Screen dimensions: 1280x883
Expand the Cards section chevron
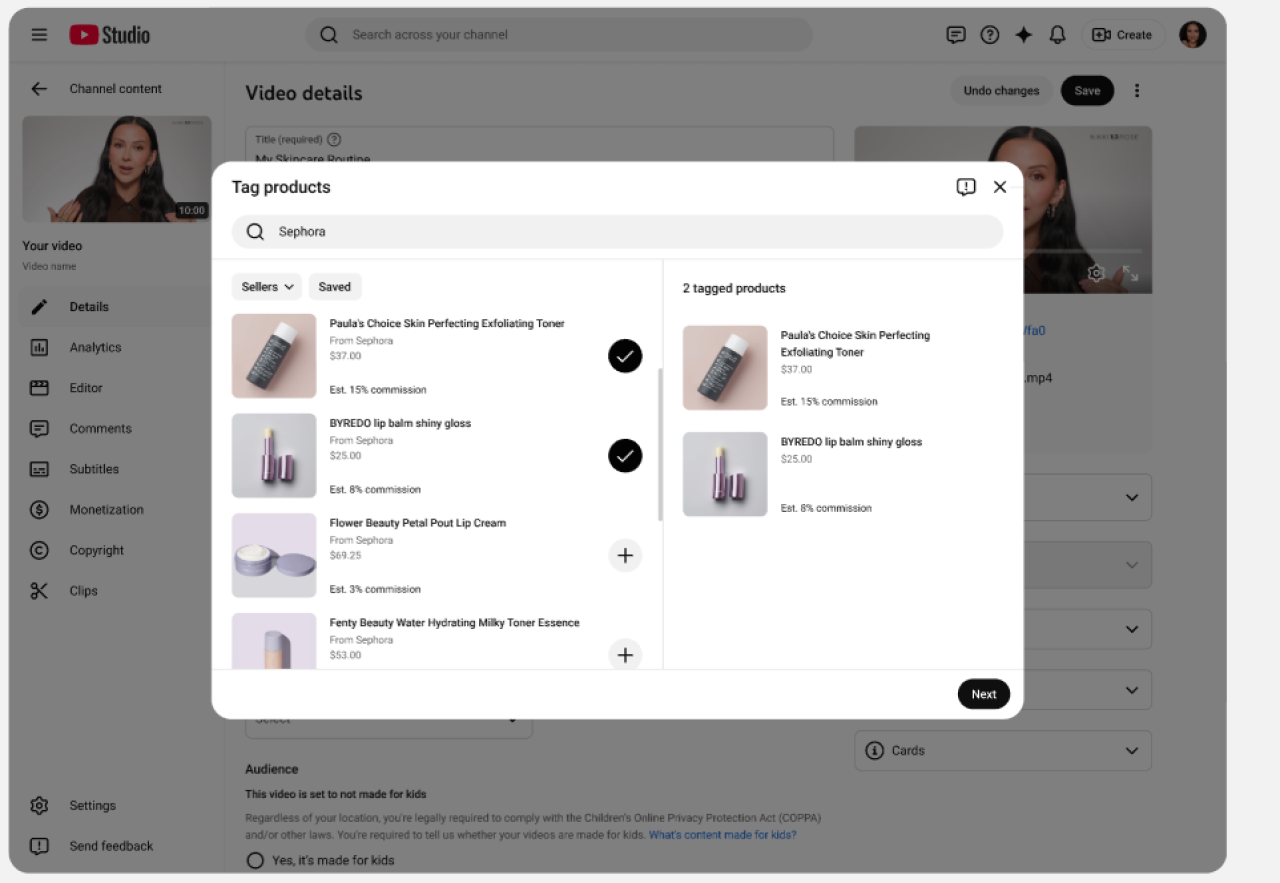click(x=1131, y=751)
